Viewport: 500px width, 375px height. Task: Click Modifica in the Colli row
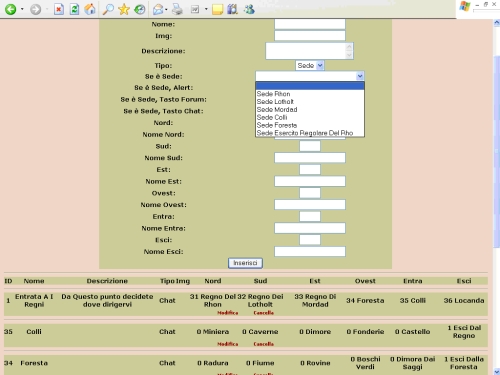(x=228, y=344)
